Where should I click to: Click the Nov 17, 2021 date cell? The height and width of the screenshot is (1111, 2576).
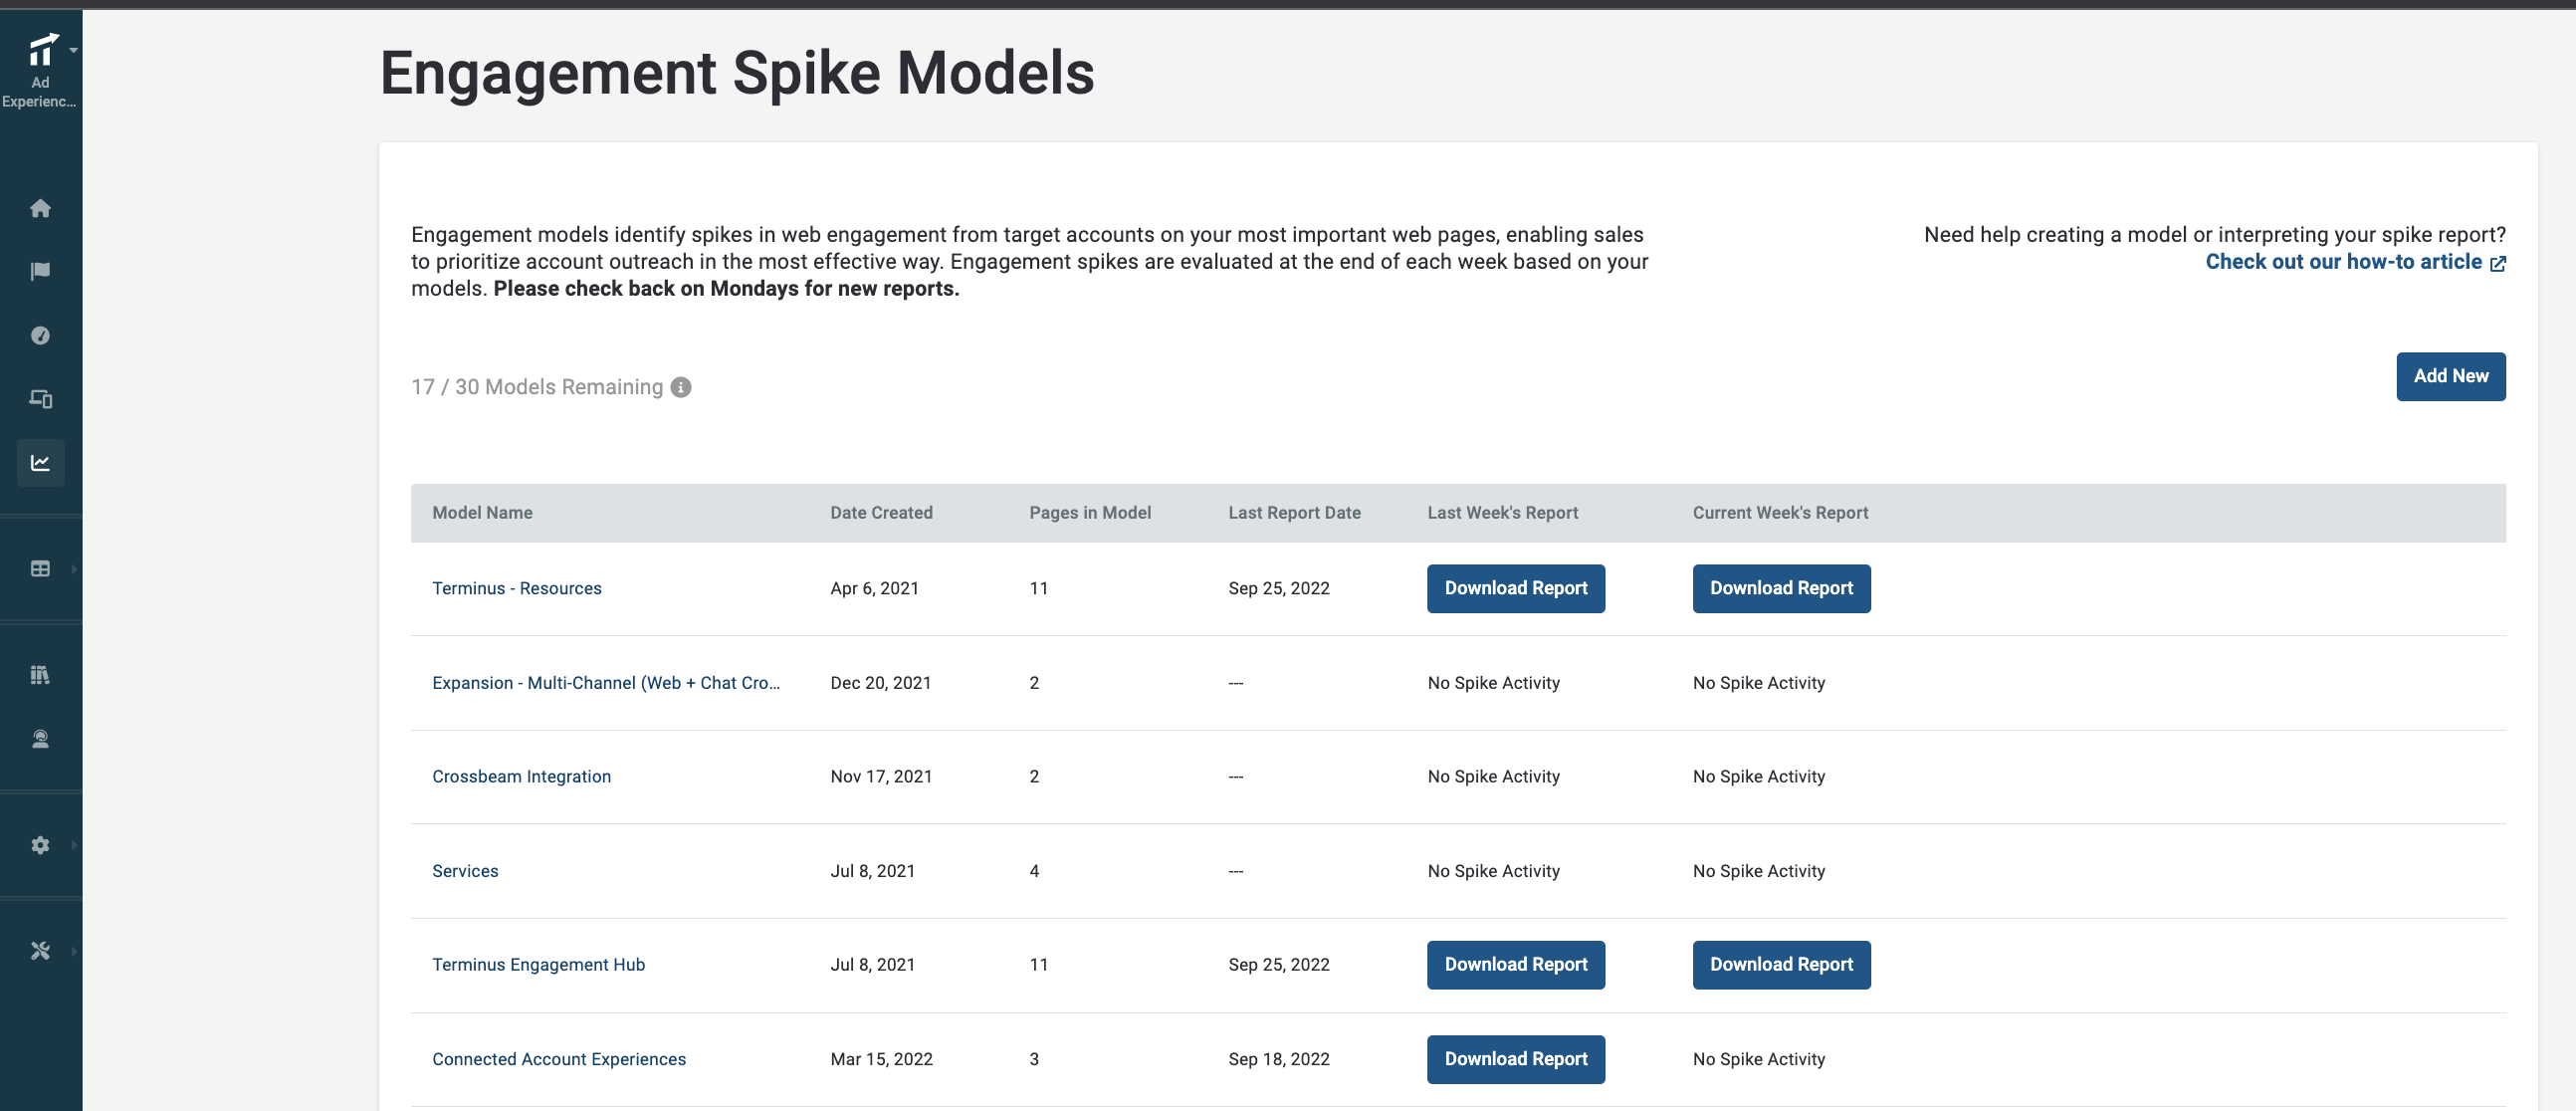point(881,777)
